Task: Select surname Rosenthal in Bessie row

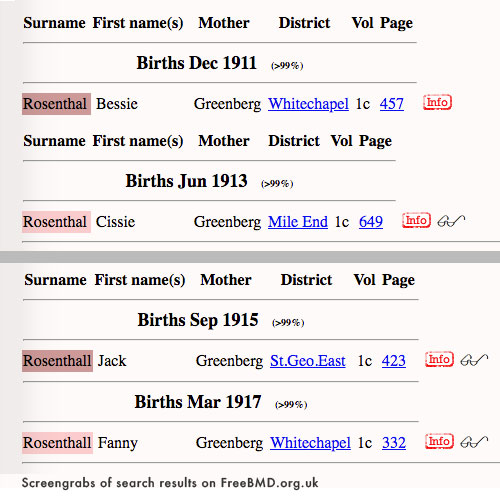Action: [56, 104]
